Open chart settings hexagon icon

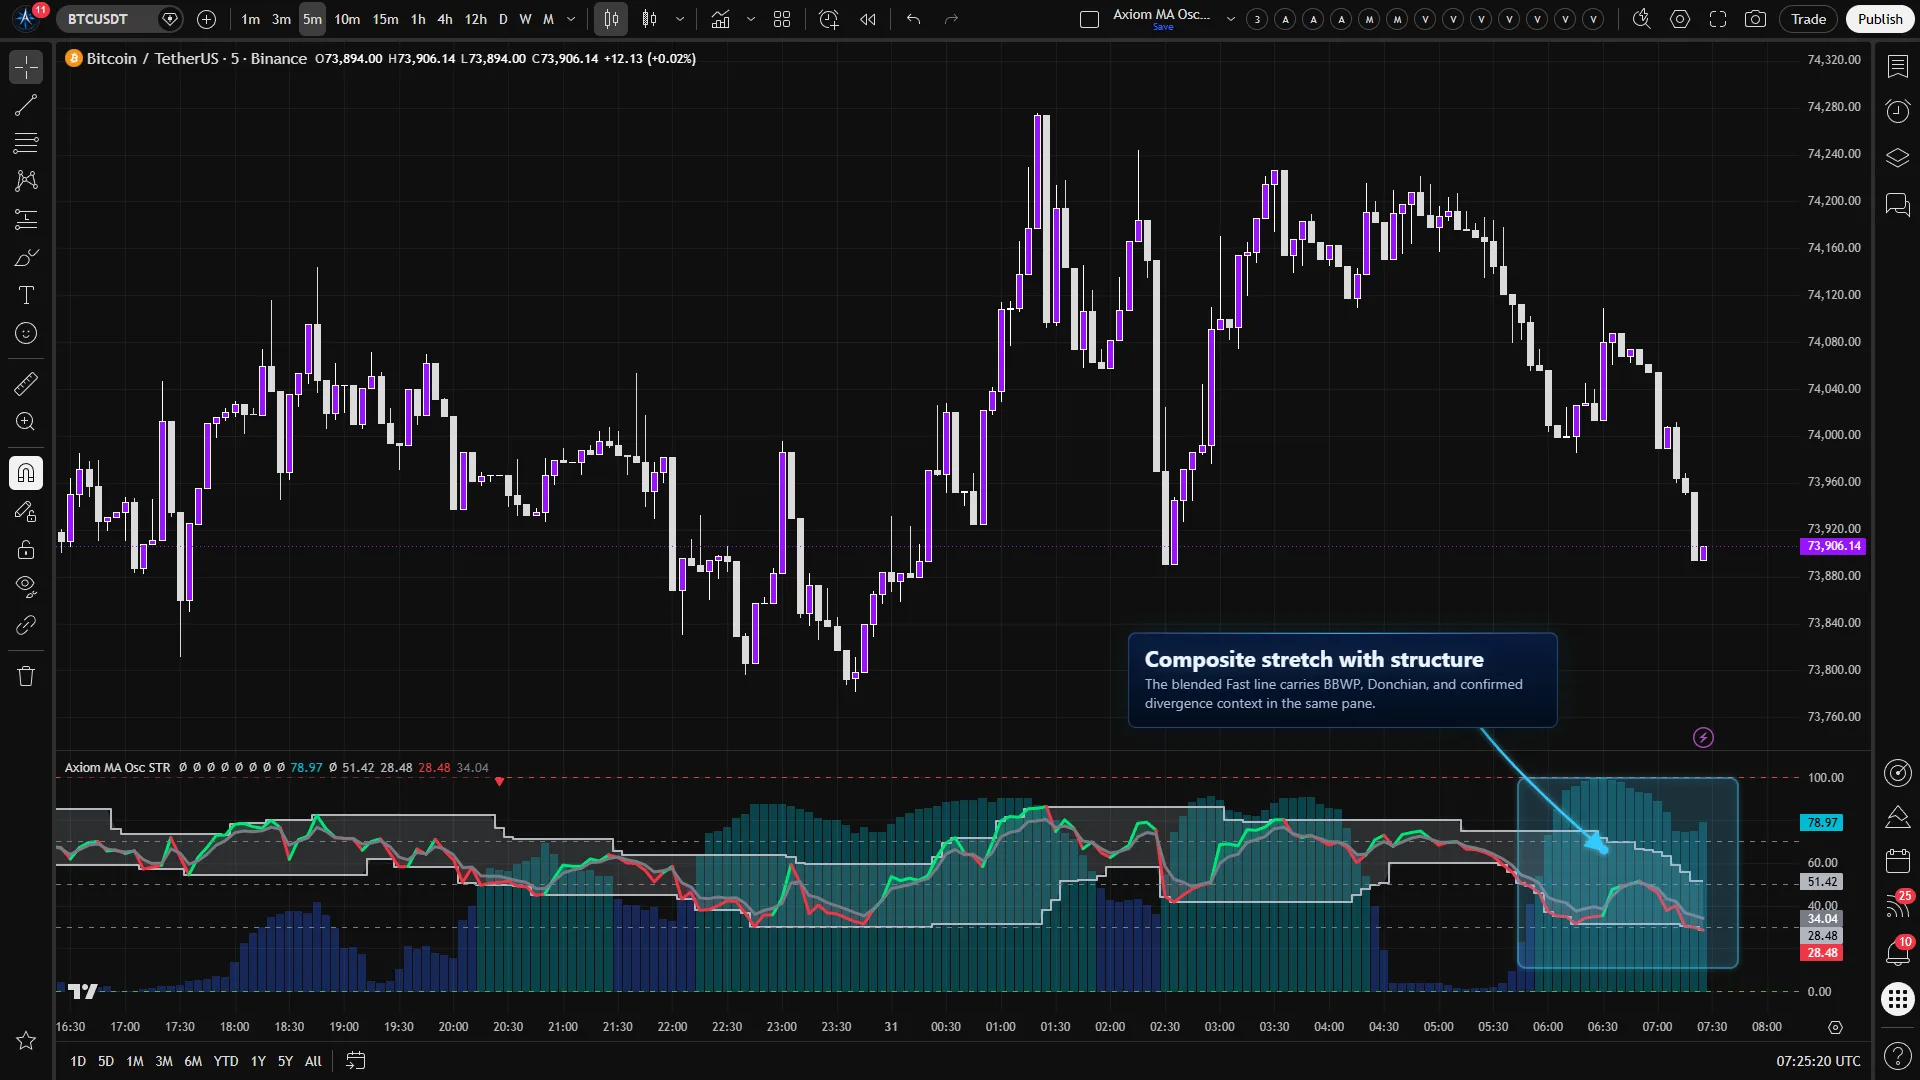(1680, 19)
